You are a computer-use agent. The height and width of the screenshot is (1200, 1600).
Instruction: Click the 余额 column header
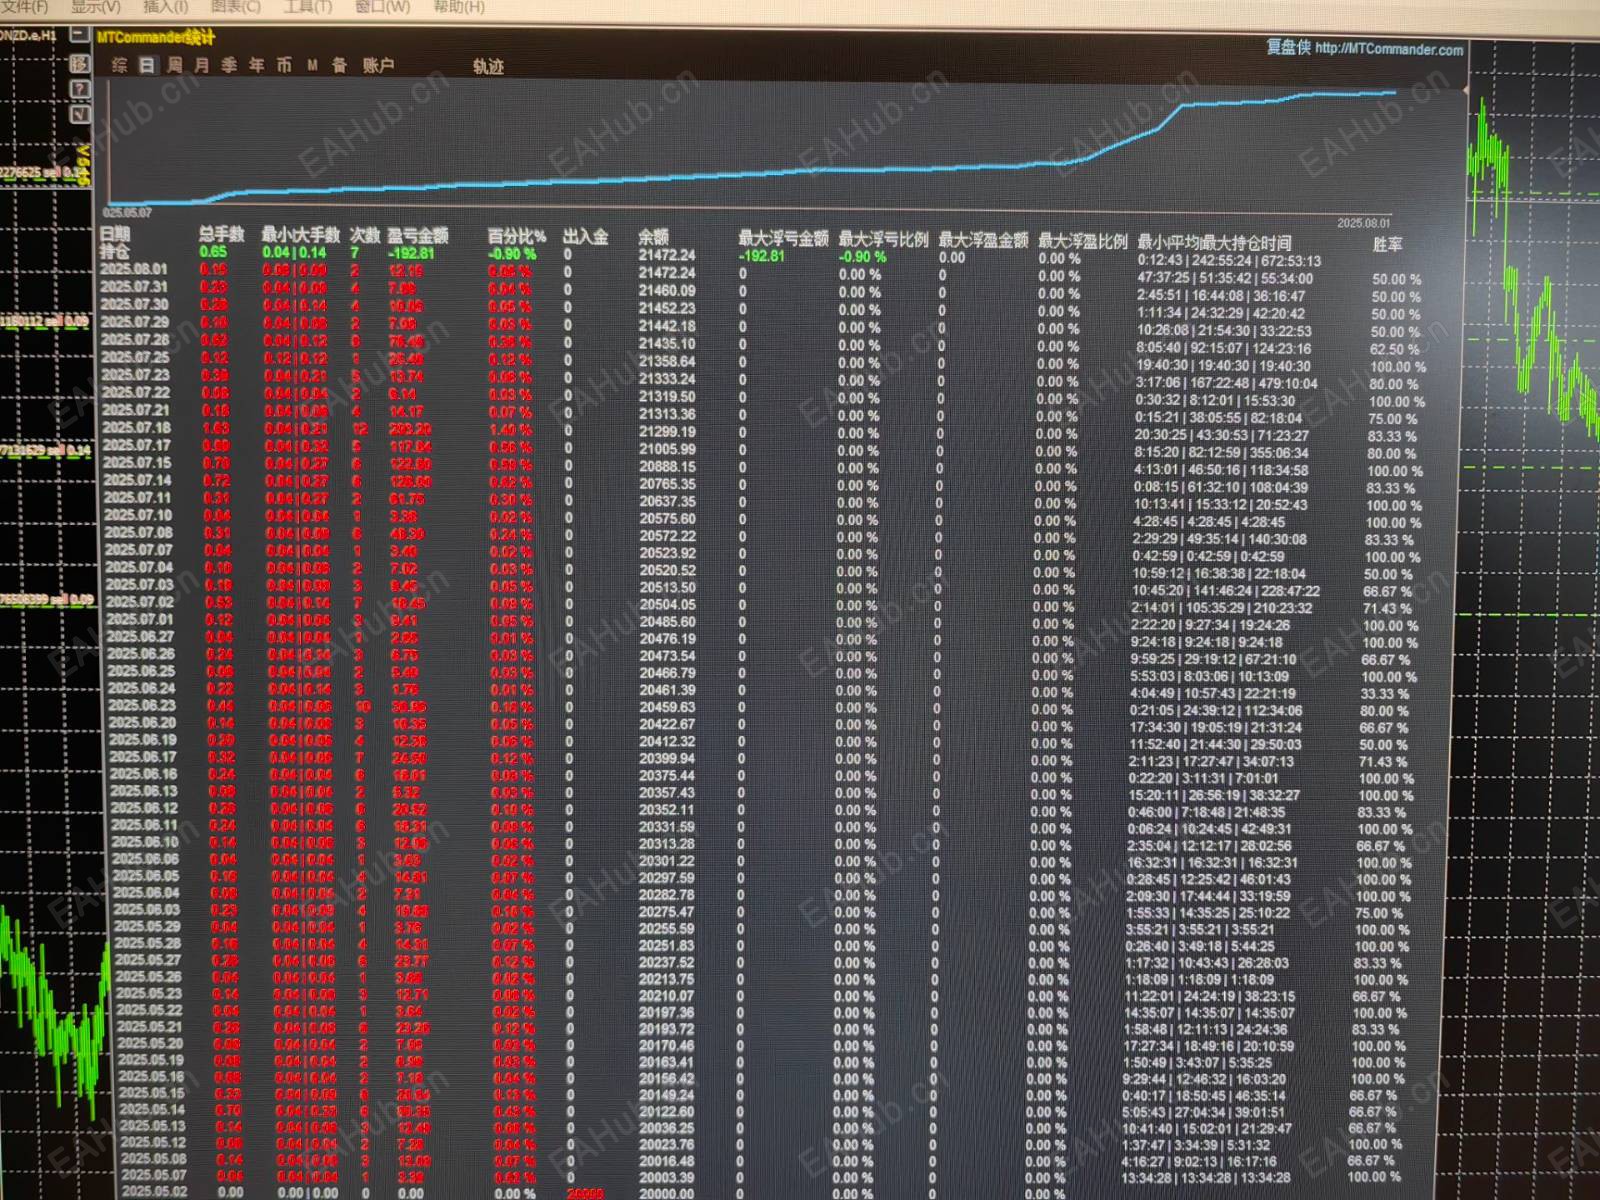(x=653, y=237)
